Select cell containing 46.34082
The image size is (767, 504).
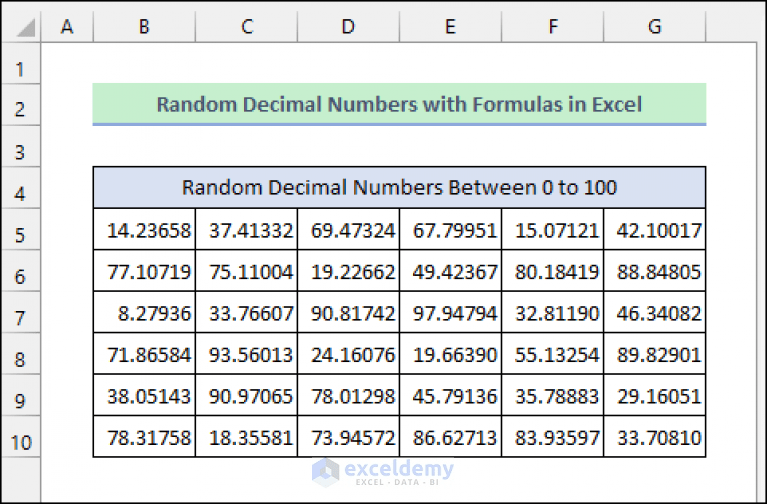pyautogui.click(x=655, y=313)
